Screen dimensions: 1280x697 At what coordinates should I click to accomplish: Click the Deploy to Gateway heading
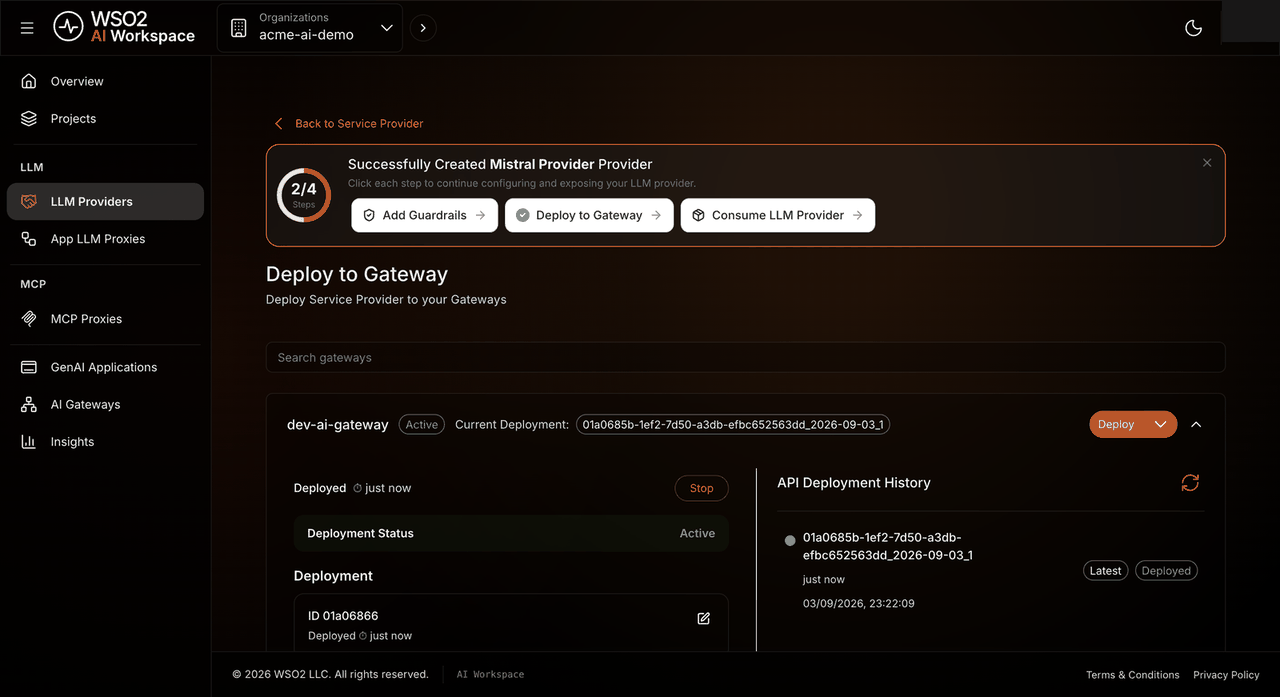(357, 274)
